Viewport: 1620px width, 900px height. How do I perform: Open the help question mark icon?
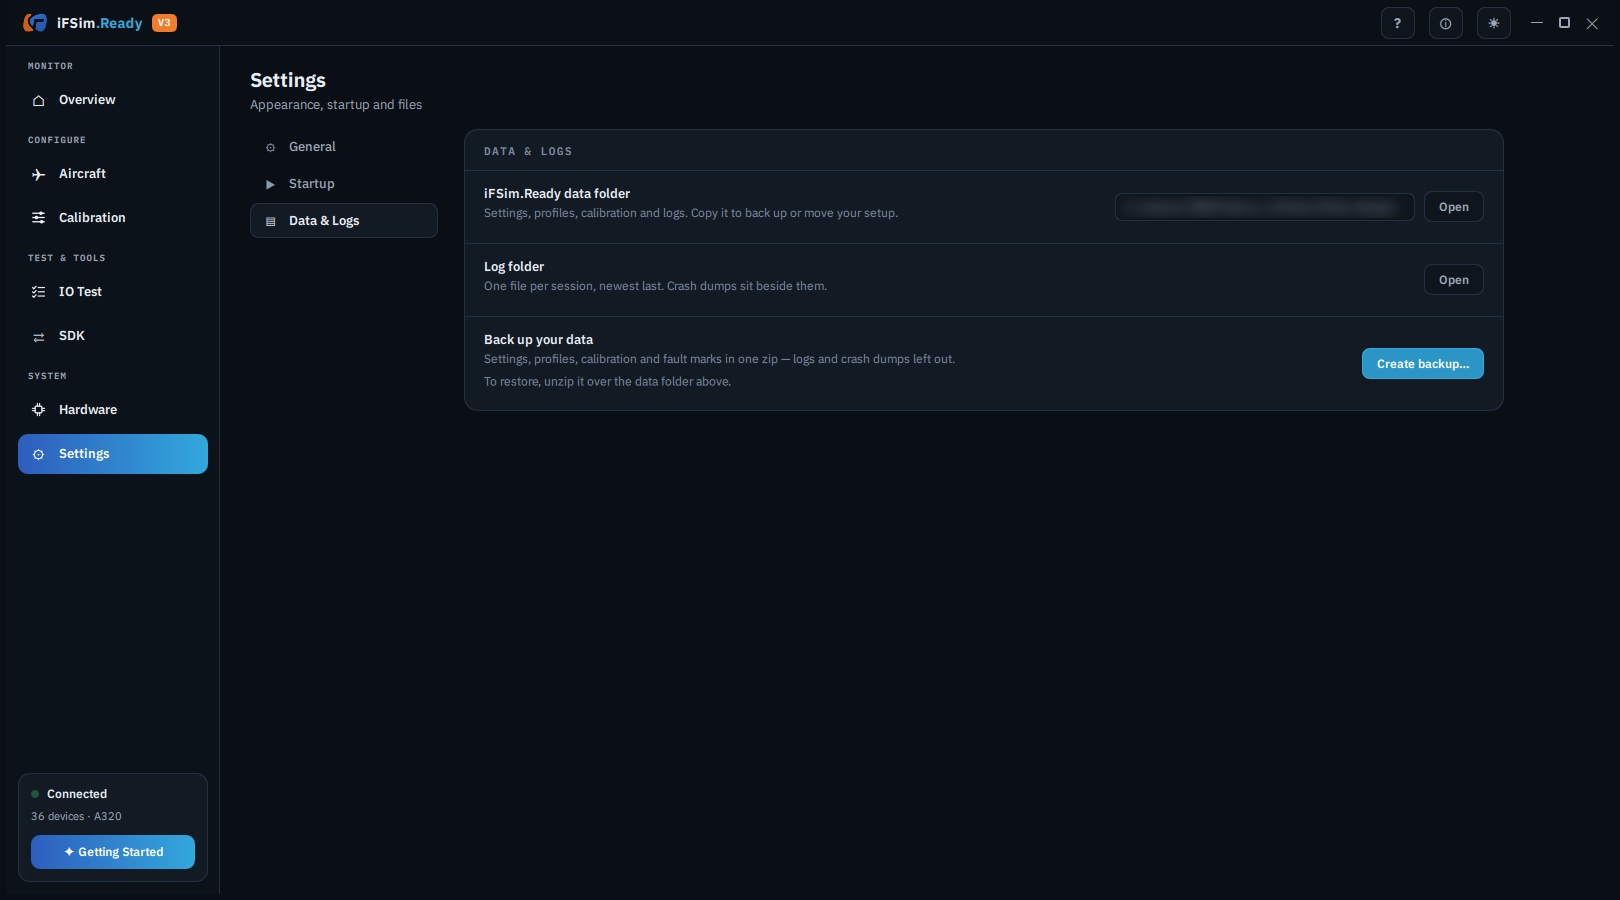[x=1397, y=23]
